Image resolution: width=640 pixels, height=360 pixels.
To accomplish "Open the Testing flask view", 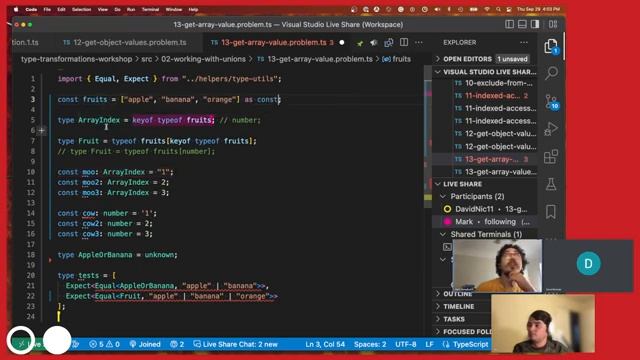I will click(551, 184).
